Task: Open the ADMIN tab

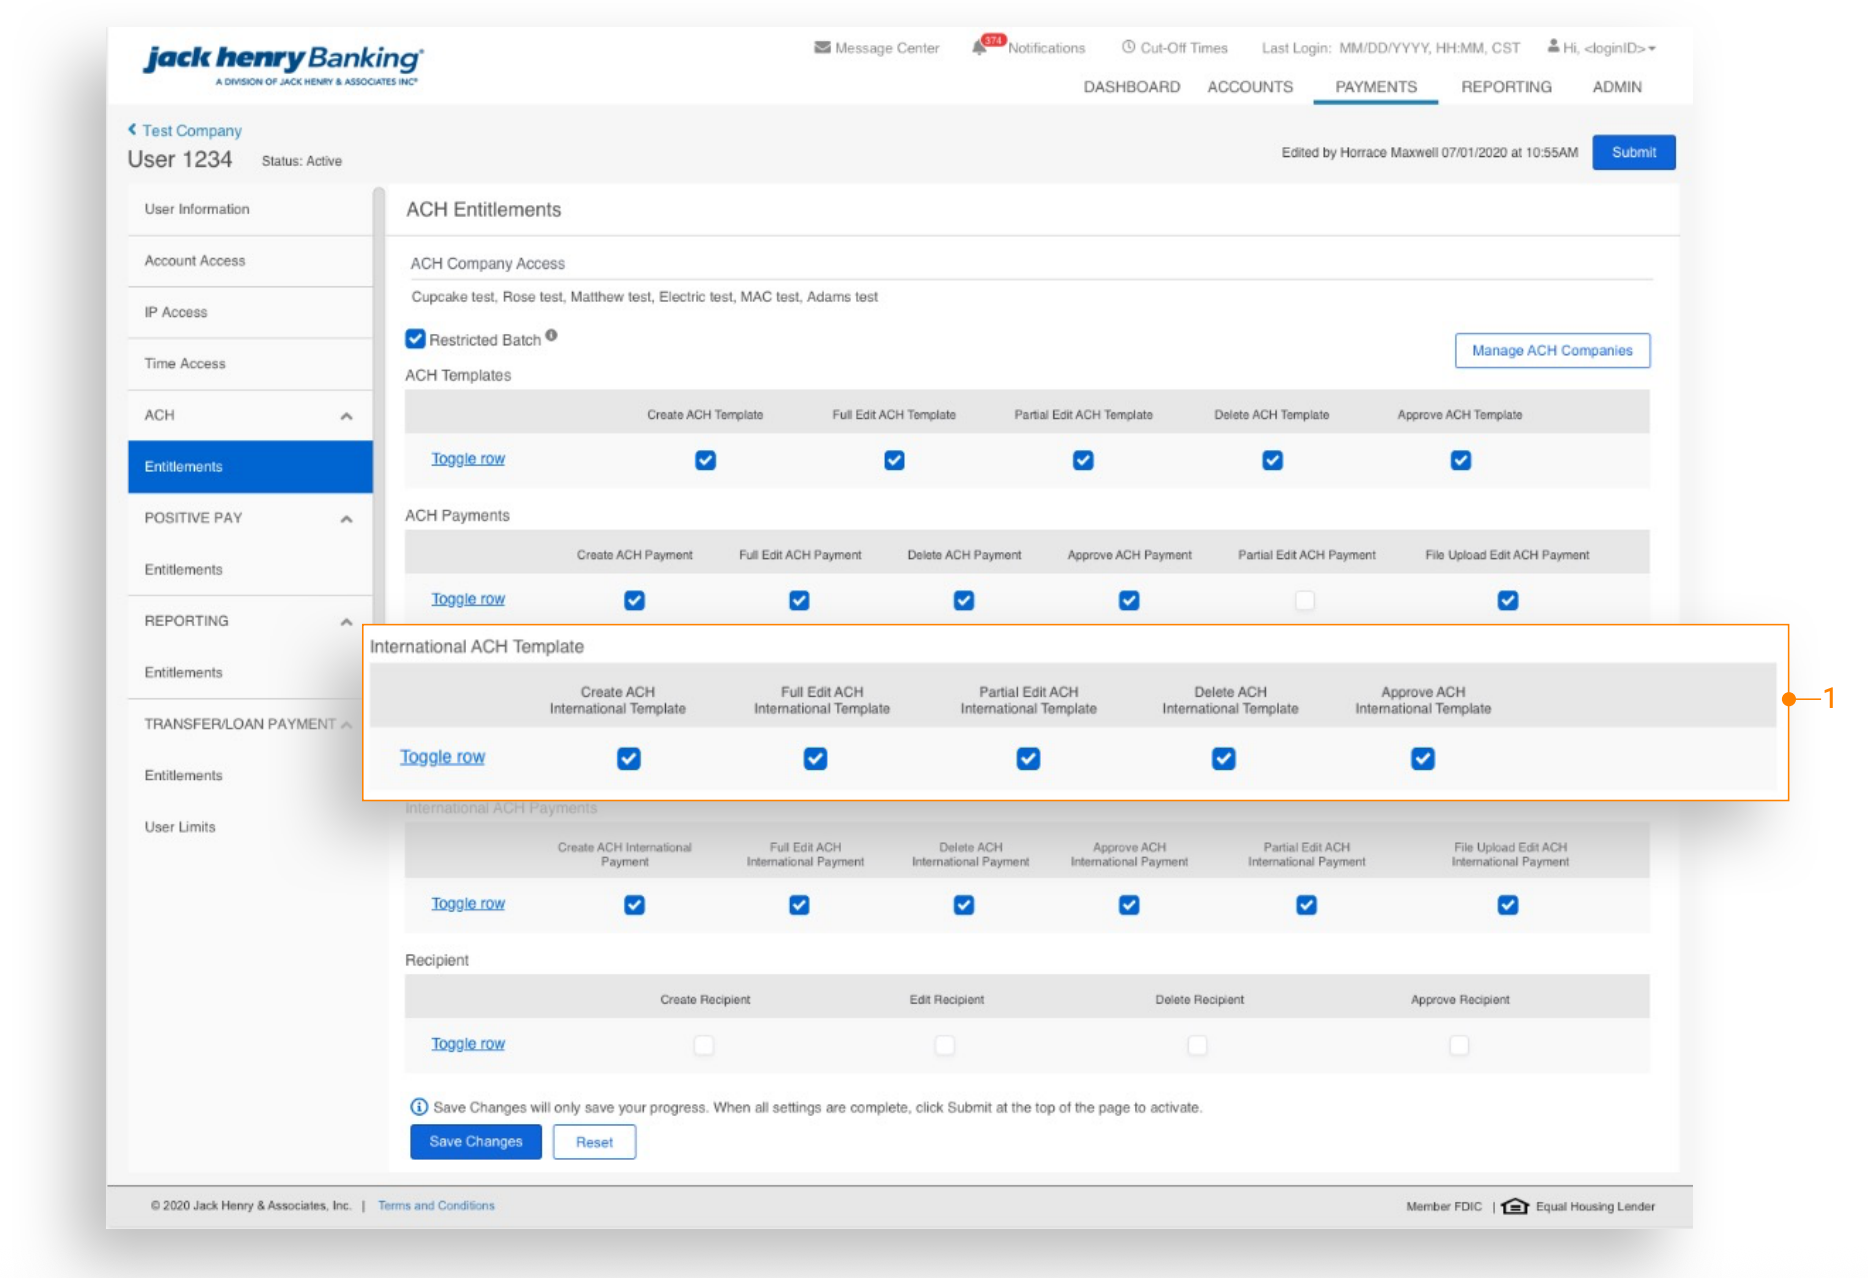Action: [1617, 87]
